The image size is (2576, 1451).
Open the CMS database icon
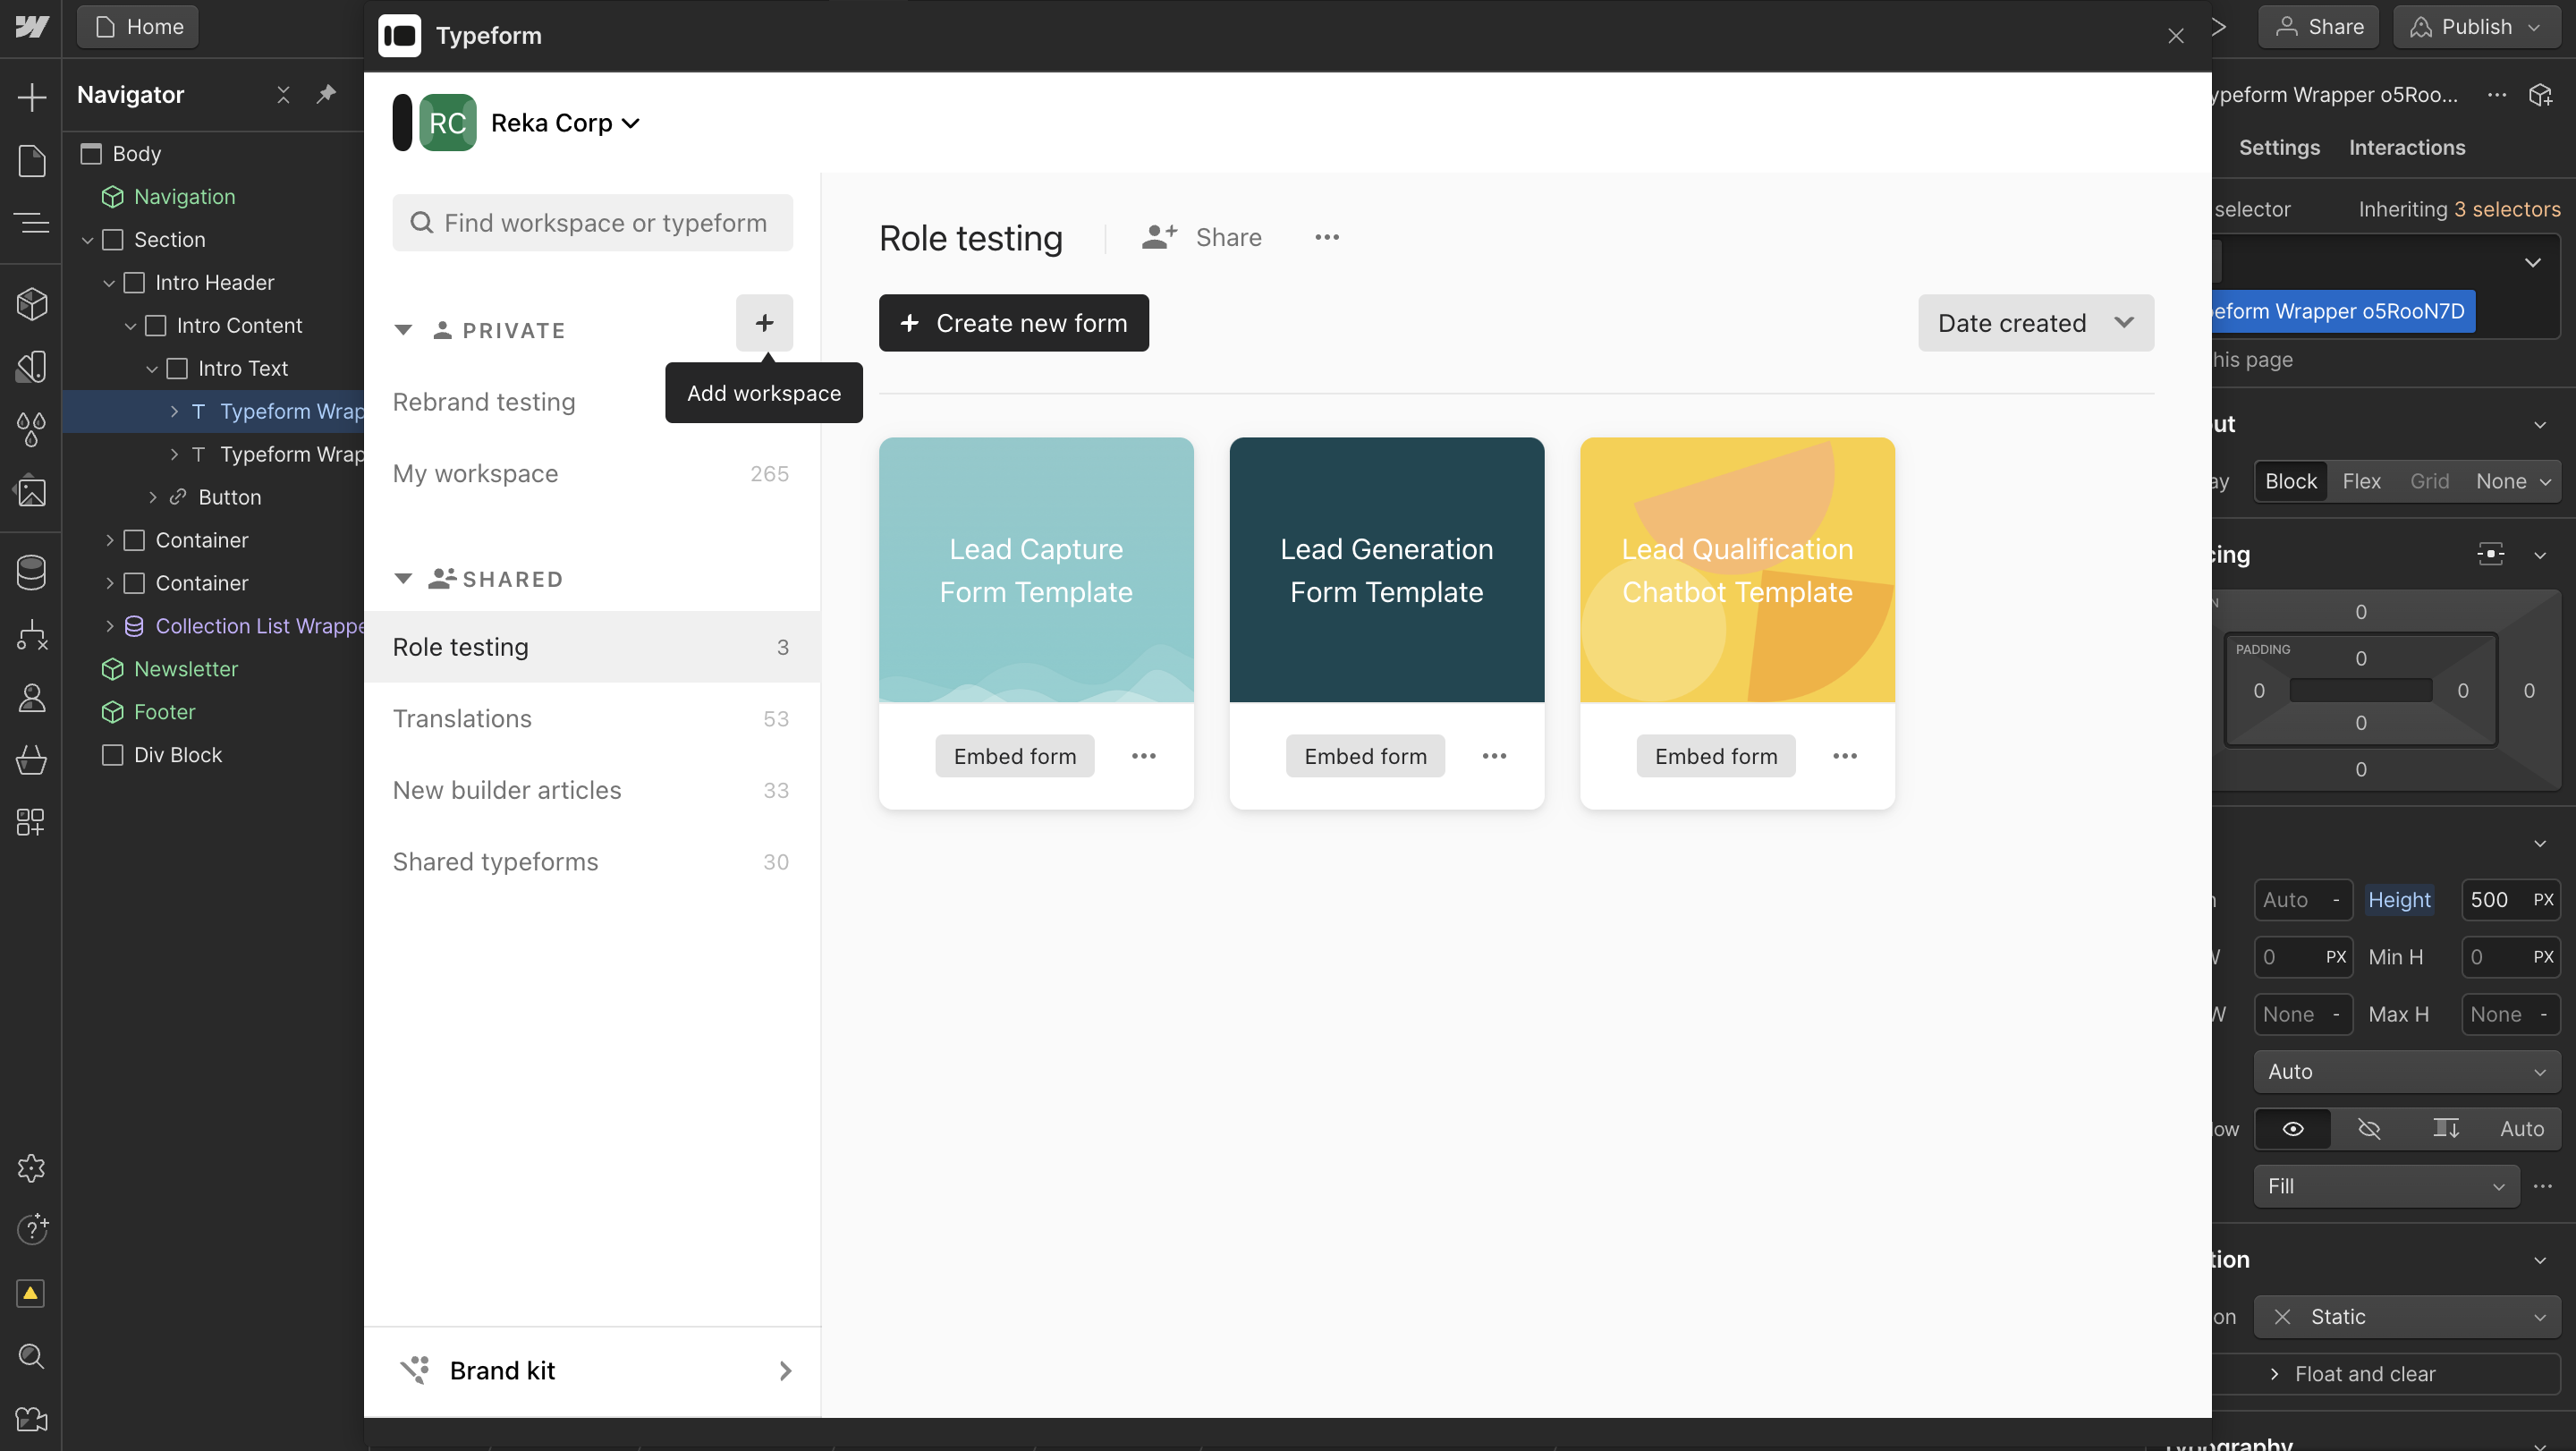(x=31, y=572)
